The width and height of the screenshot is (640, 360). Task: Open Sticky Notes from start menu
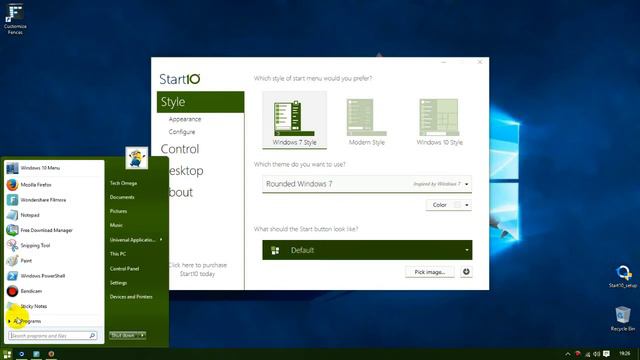coord(54,306)
